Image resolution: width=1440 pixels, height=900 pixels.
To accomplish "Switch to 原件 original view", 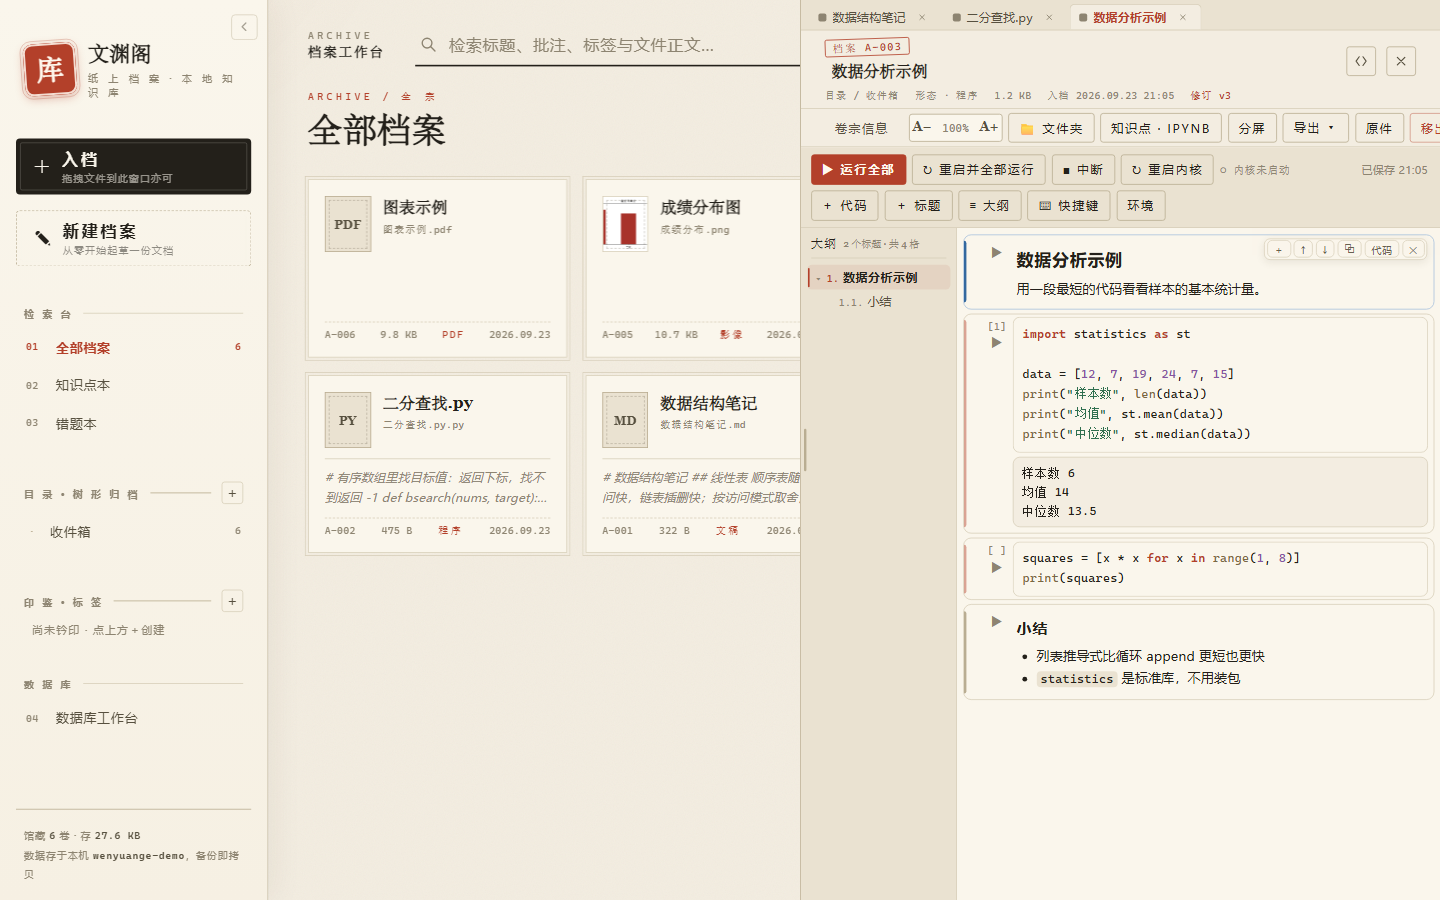I will click(1379, 128).
